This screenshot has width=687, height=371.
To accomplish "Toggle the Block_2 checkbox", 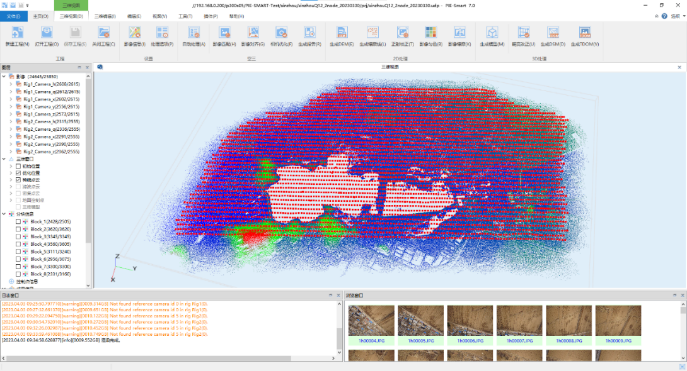I will coord(18,229).
